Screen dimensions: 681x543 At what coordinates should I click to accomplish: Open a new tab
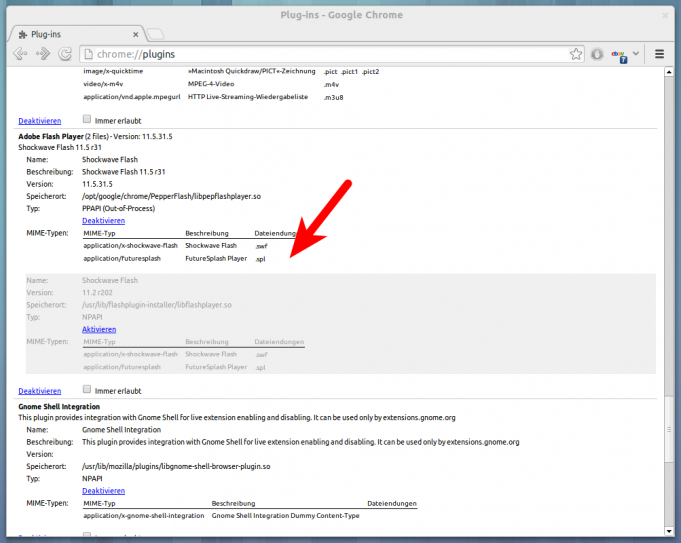pos(157,34)
